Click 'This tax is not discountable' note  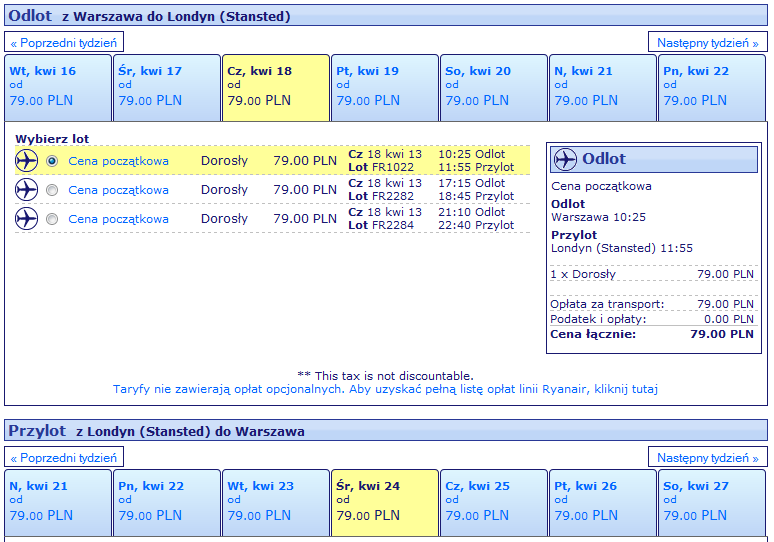coord(385,376)
